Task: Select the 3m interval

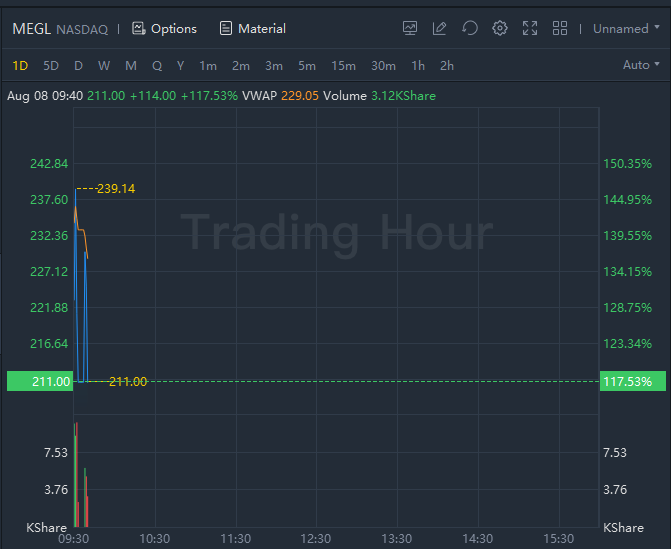Action: pyautogui.click(x=274, y=65)
